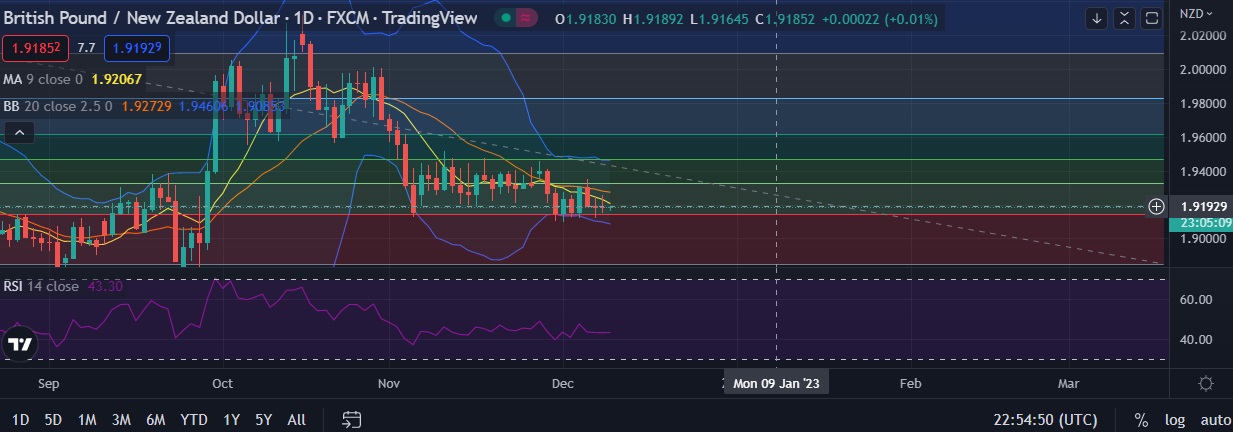Click the TradingView logo at bottom left

[20, 345]
